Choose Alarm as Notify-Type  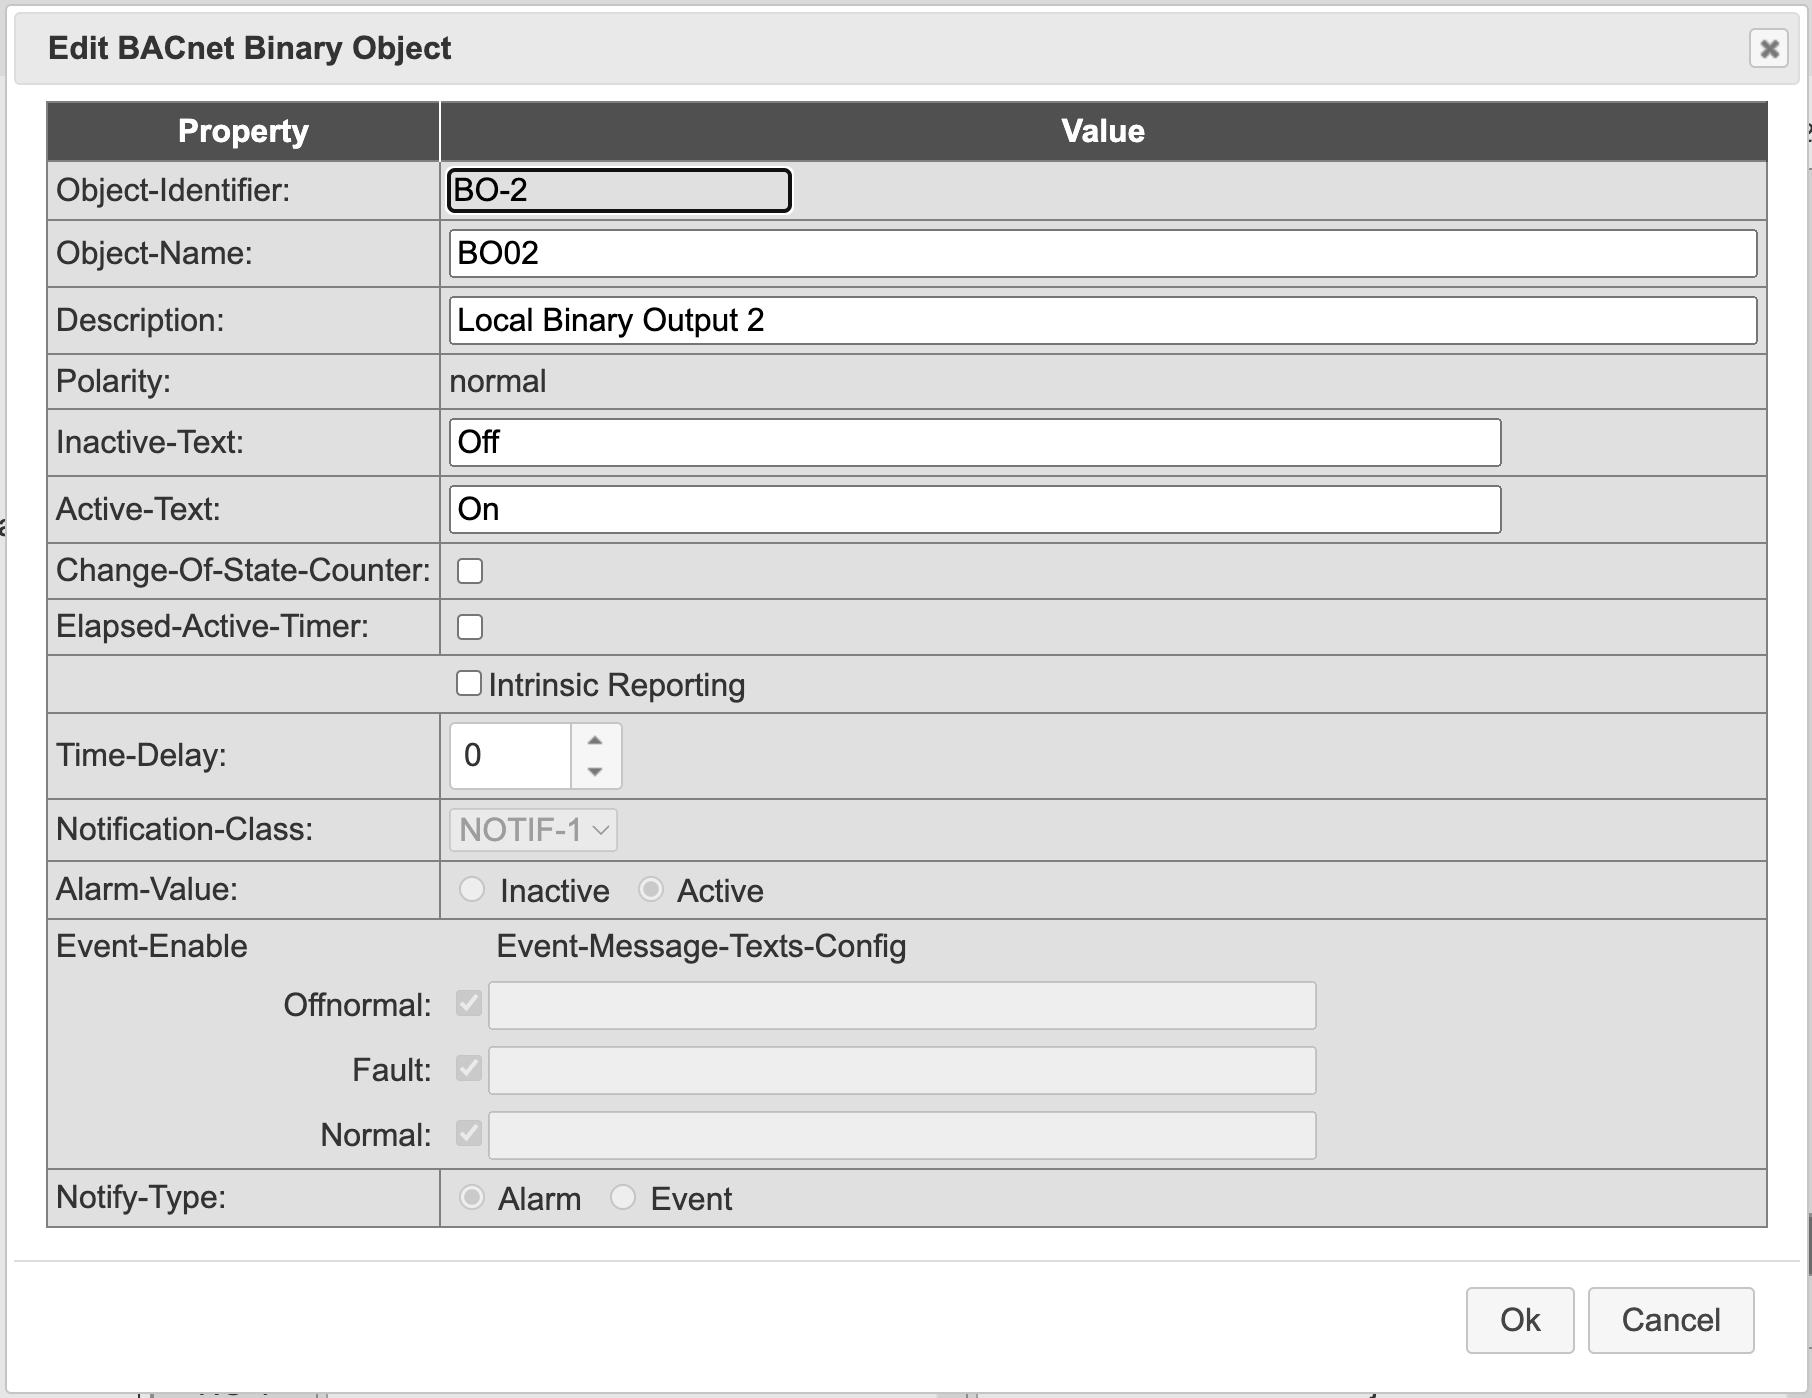pyautogui.click(x=472, y=1197)
